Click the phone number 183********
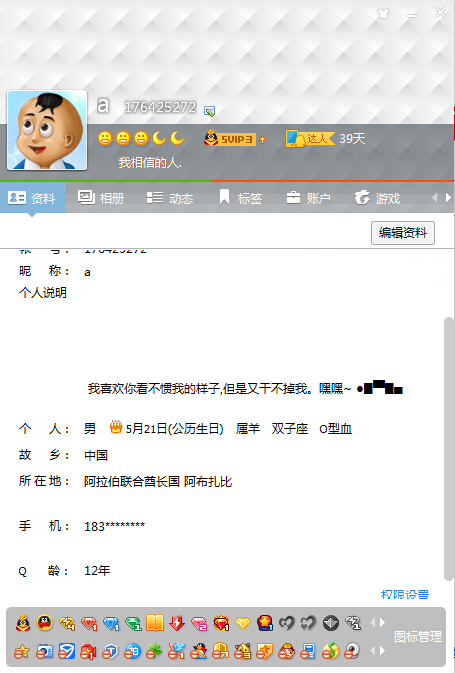Screen dimensions: 455x673 [x=115, y=526]
